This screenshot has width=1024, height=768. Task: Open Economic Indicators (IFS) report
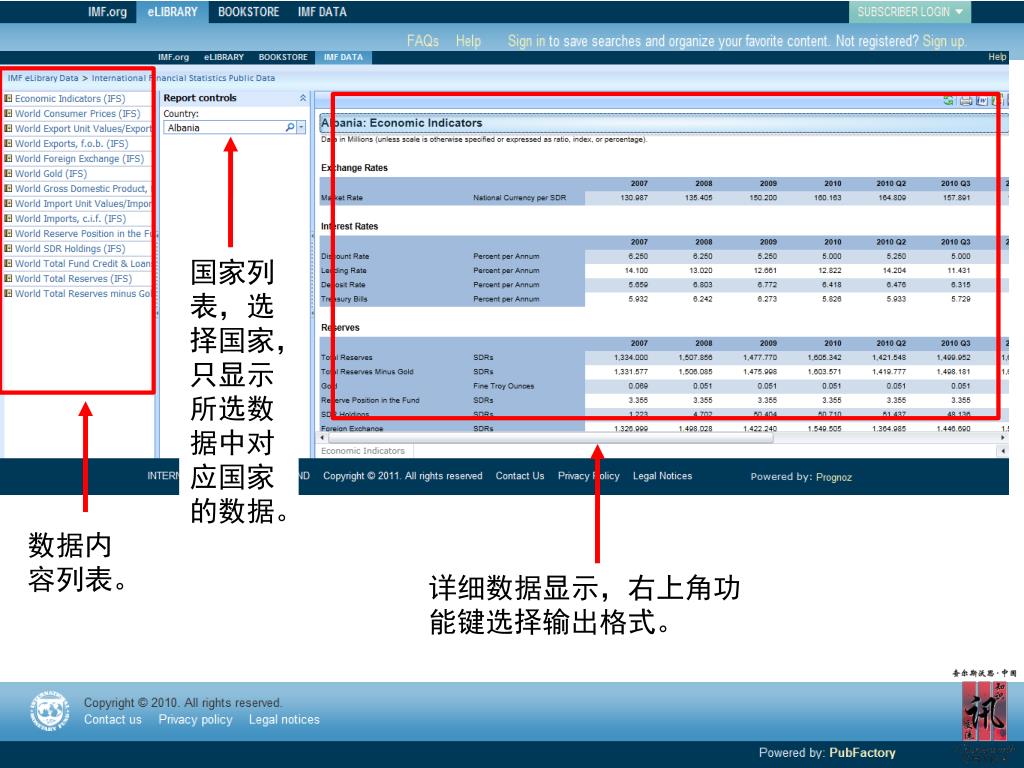[x=70, y=99]
